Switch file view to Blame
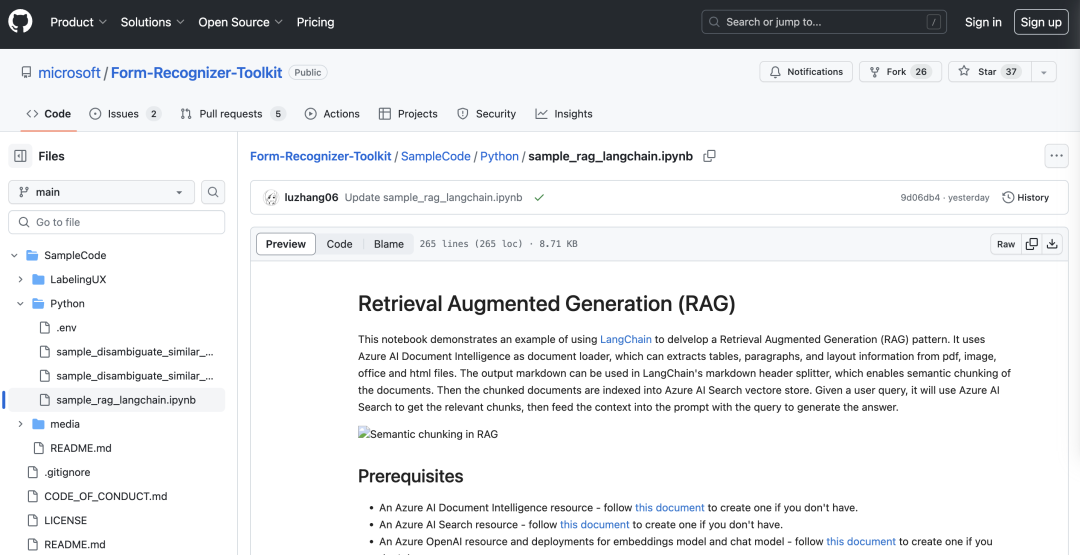The image size is (1080, 555). (389, 244)
